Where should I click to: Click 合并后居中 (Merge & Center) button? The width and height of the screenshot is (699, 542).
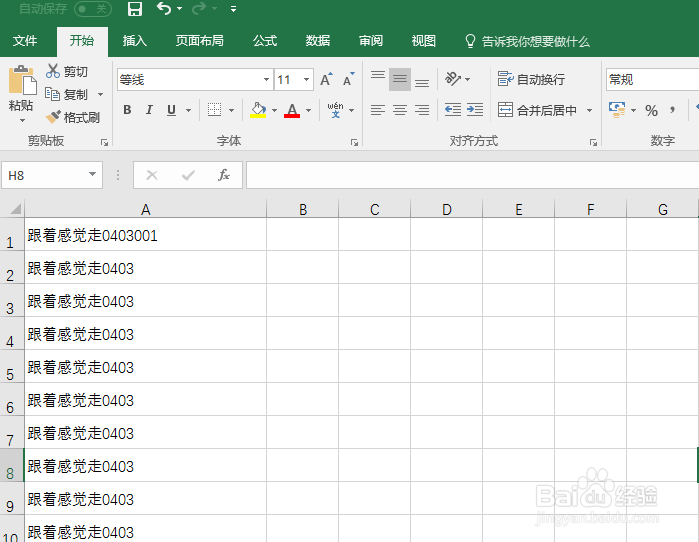click(537, 110)
